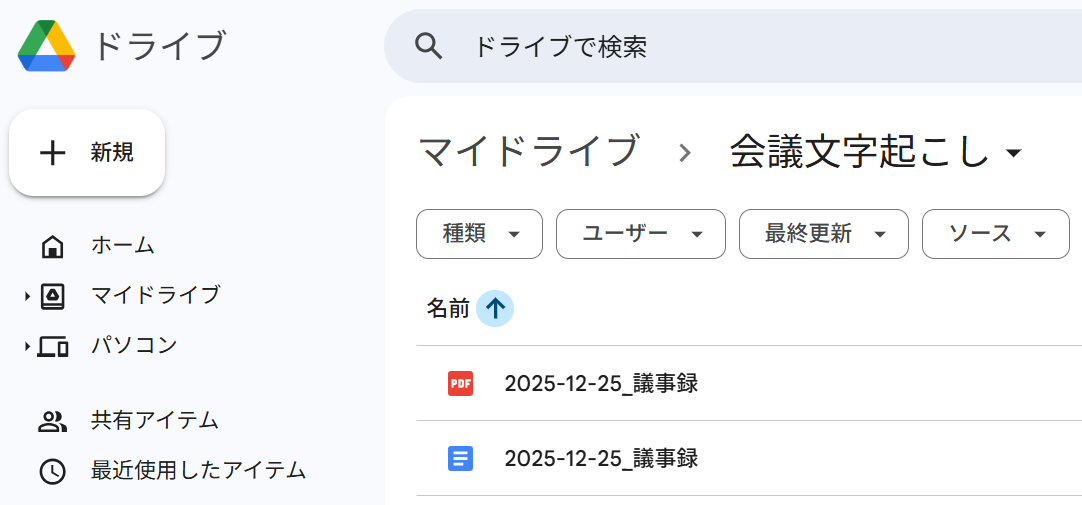Click the Home icon in sidebar
Image resolution: width=1082 pixels, height=505 pixels.
pos(52,246)
